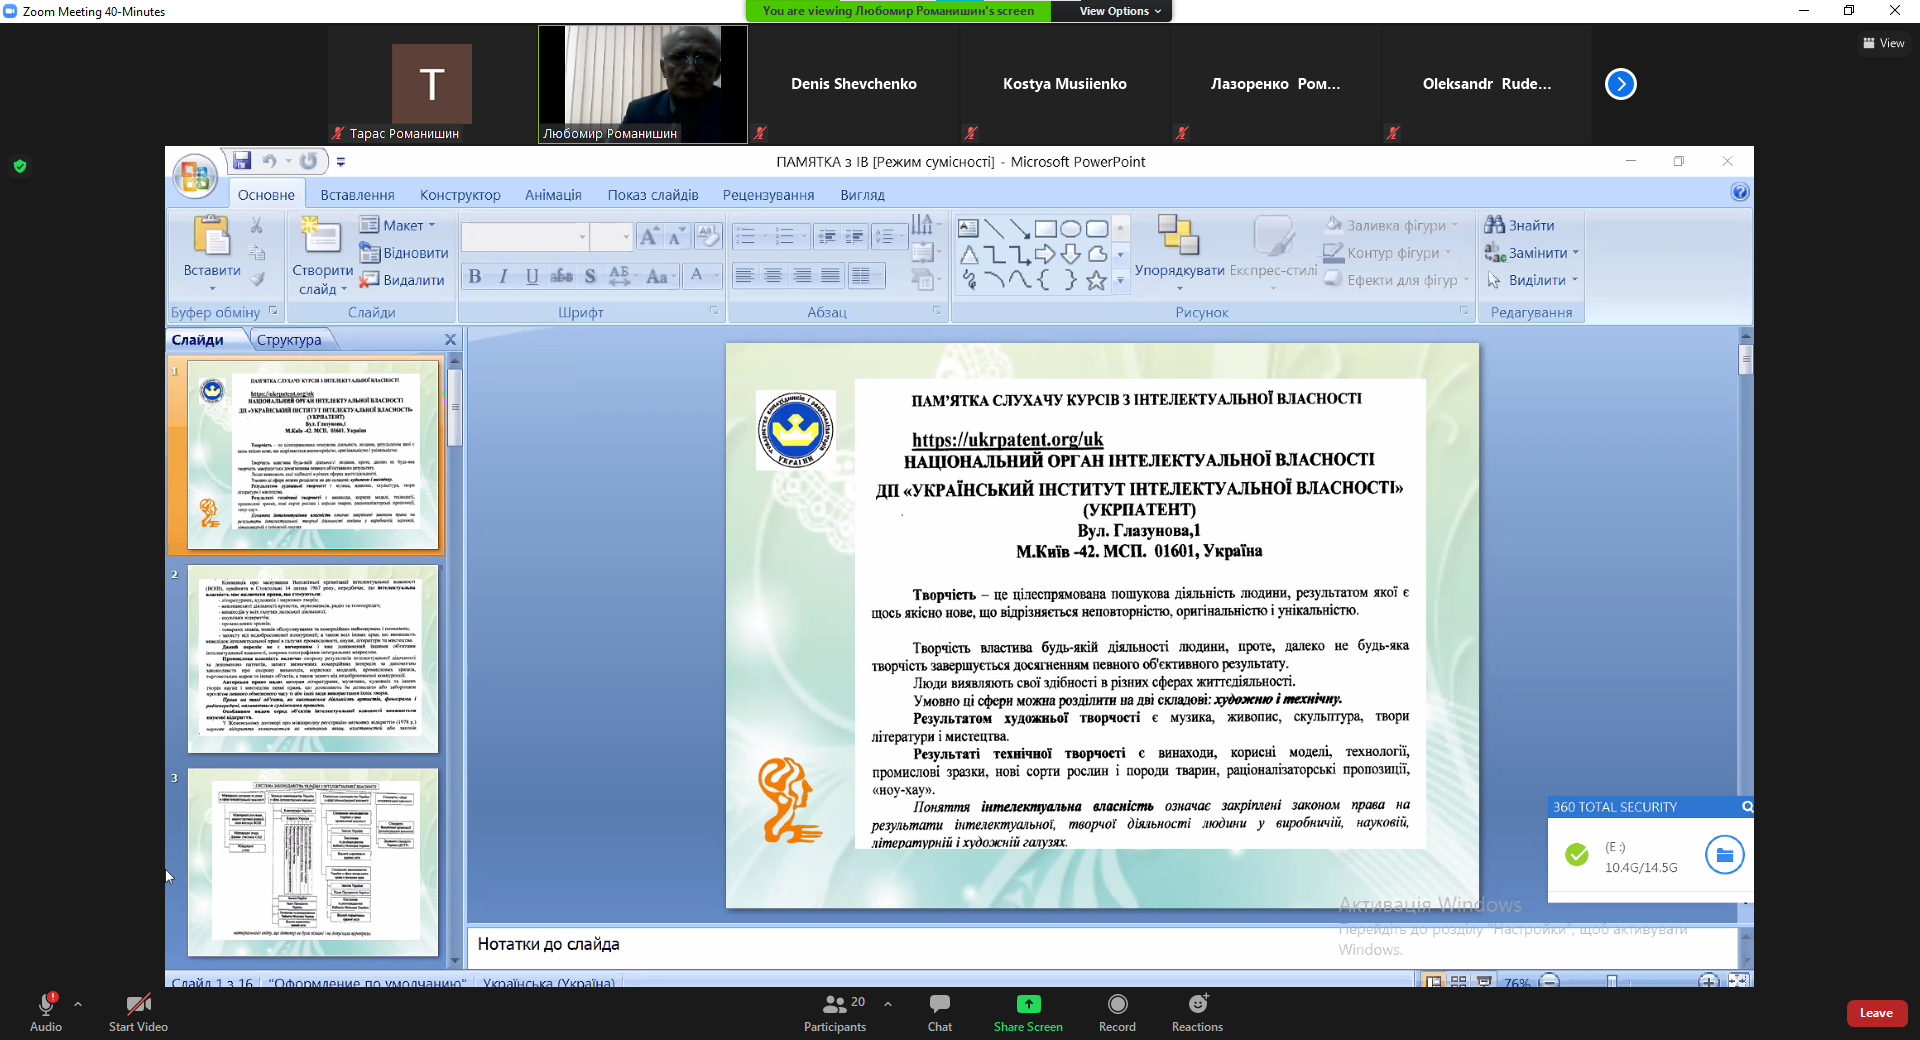Open the Reactions menu
The width and height of the screenshot is (1920, 1040).
[x=1197, y=1004]
